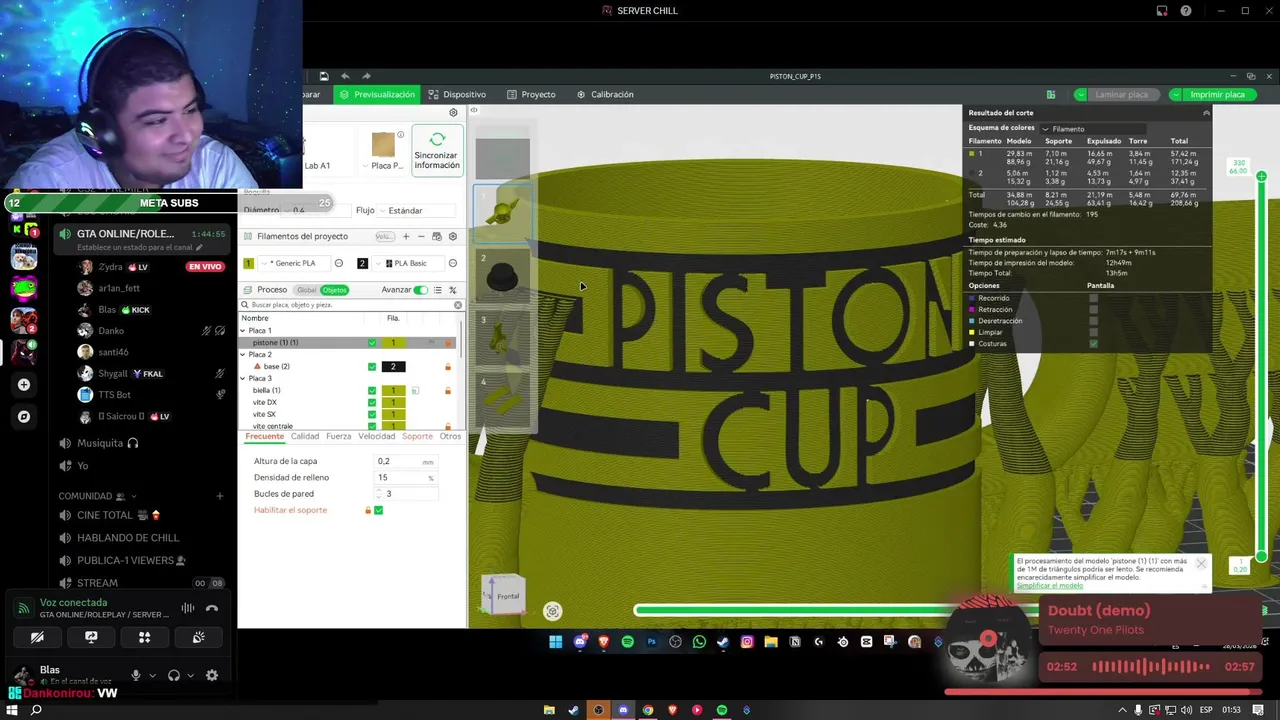Open Spotify from the Windows taskbar
Image resolution: width=1280 pixels, height=720 pixels.
point(722,710)
